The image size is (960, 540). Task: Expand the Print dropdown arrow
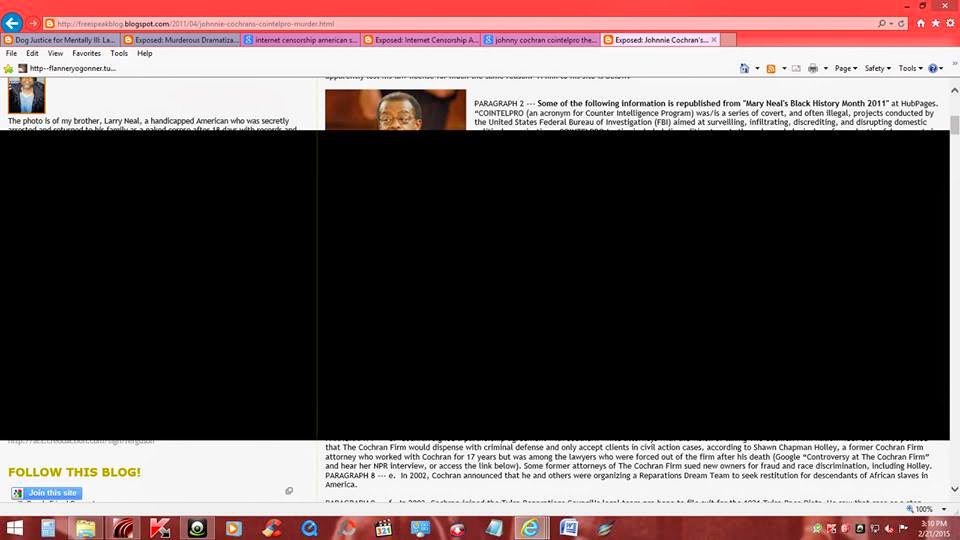click(x=825, y=68)
